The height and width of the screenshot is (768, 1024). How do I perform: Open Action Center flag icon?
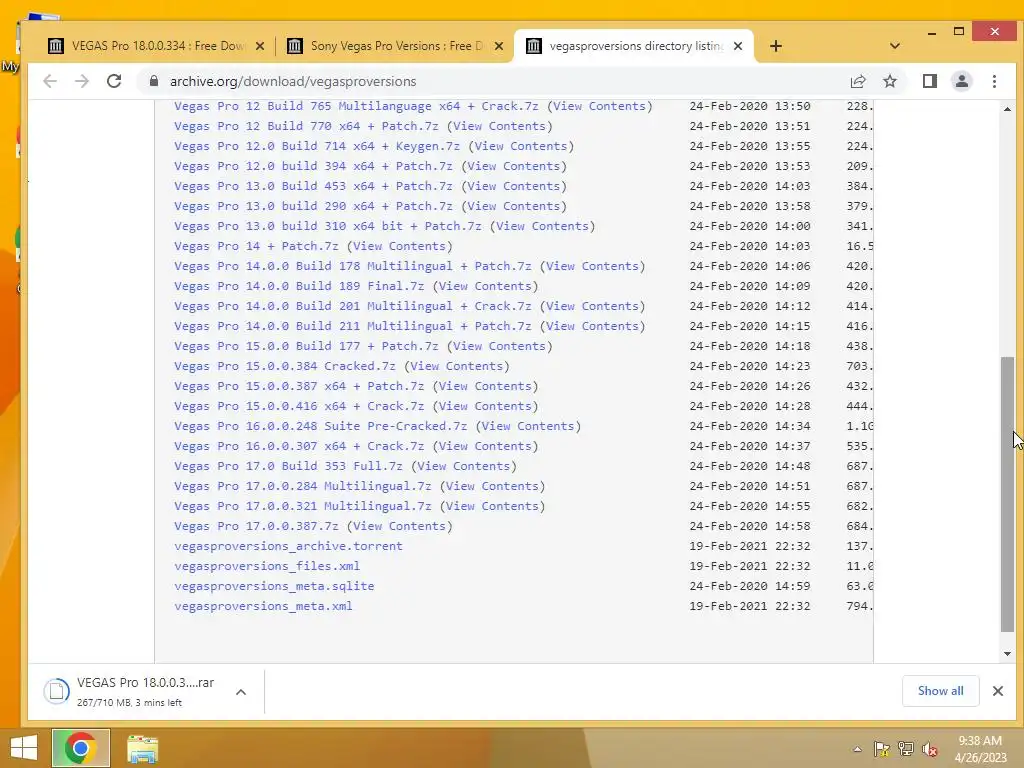click(881, 749)
